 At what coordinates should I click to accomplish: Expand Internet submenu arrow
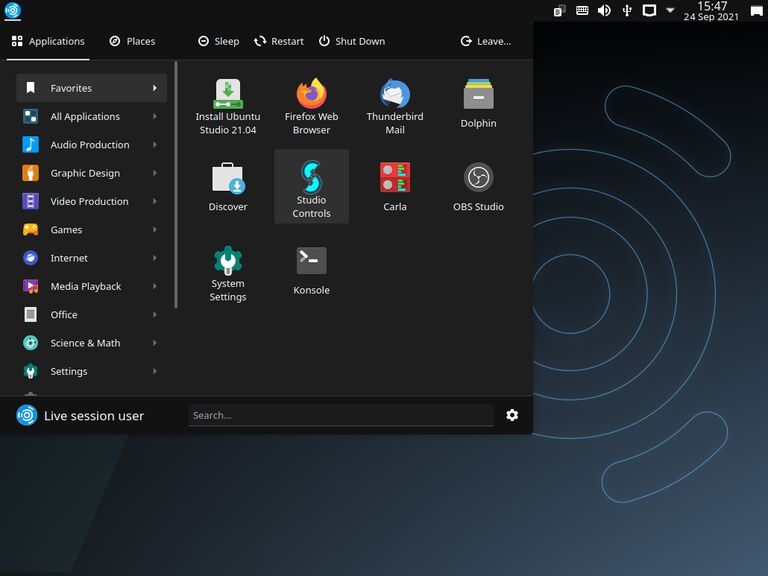tap(155, 258)
